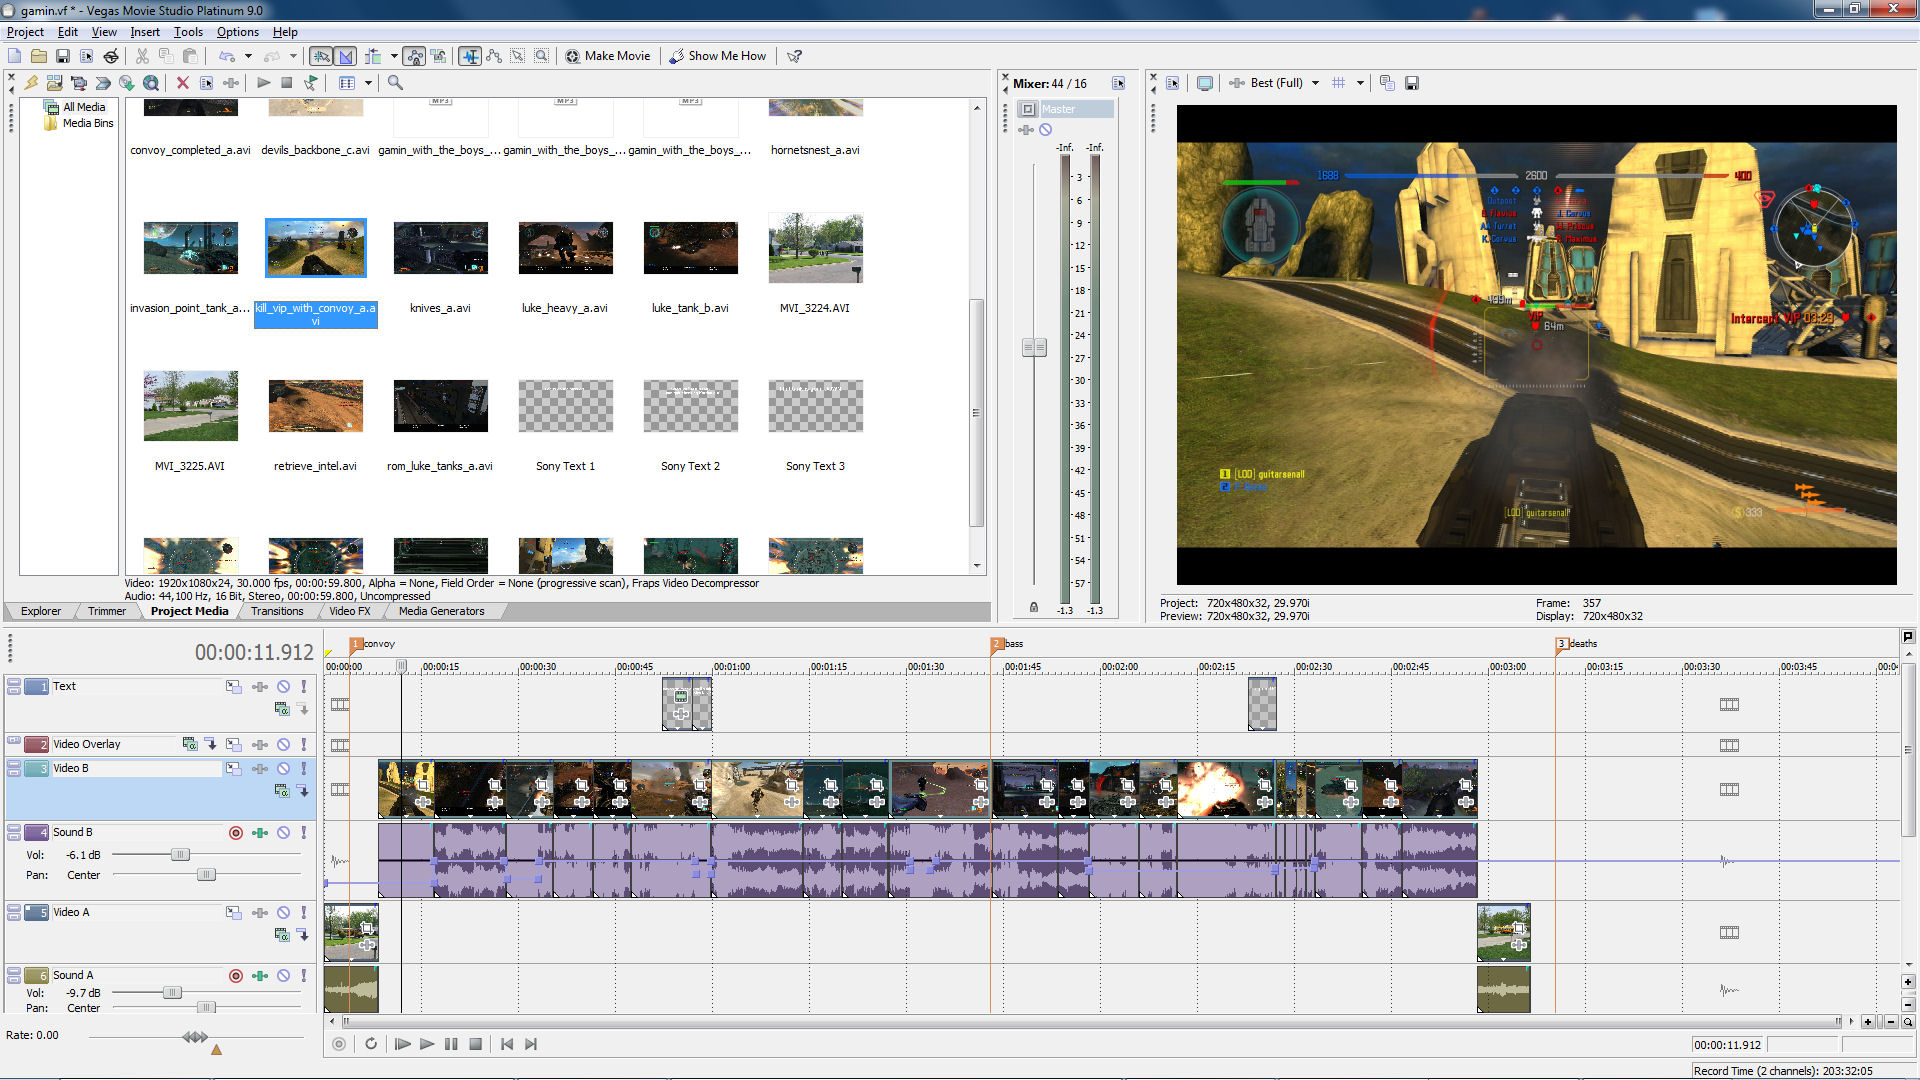Minimize the Sound B track height
Image resolution: width=1920 pixels, height=1080 pixels.
click(x=13, y=829)
